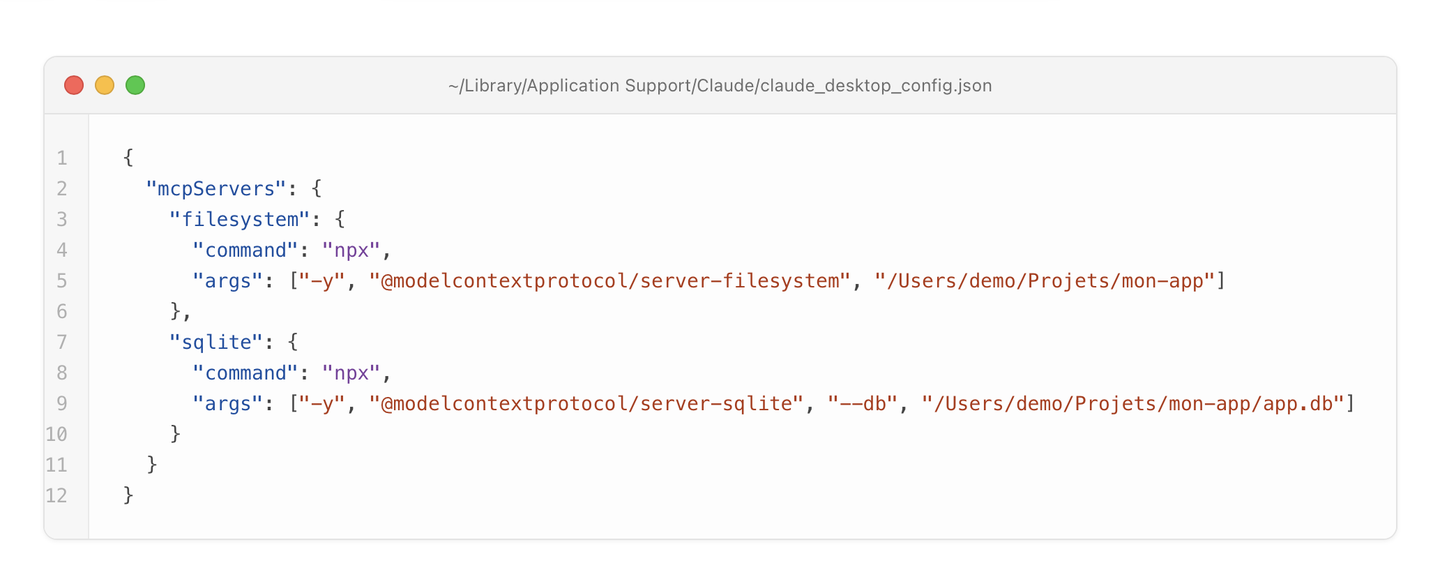Click the red close window button
Image resolution: width=1440 pixels, height=570 pixels.
coord(74,85)
